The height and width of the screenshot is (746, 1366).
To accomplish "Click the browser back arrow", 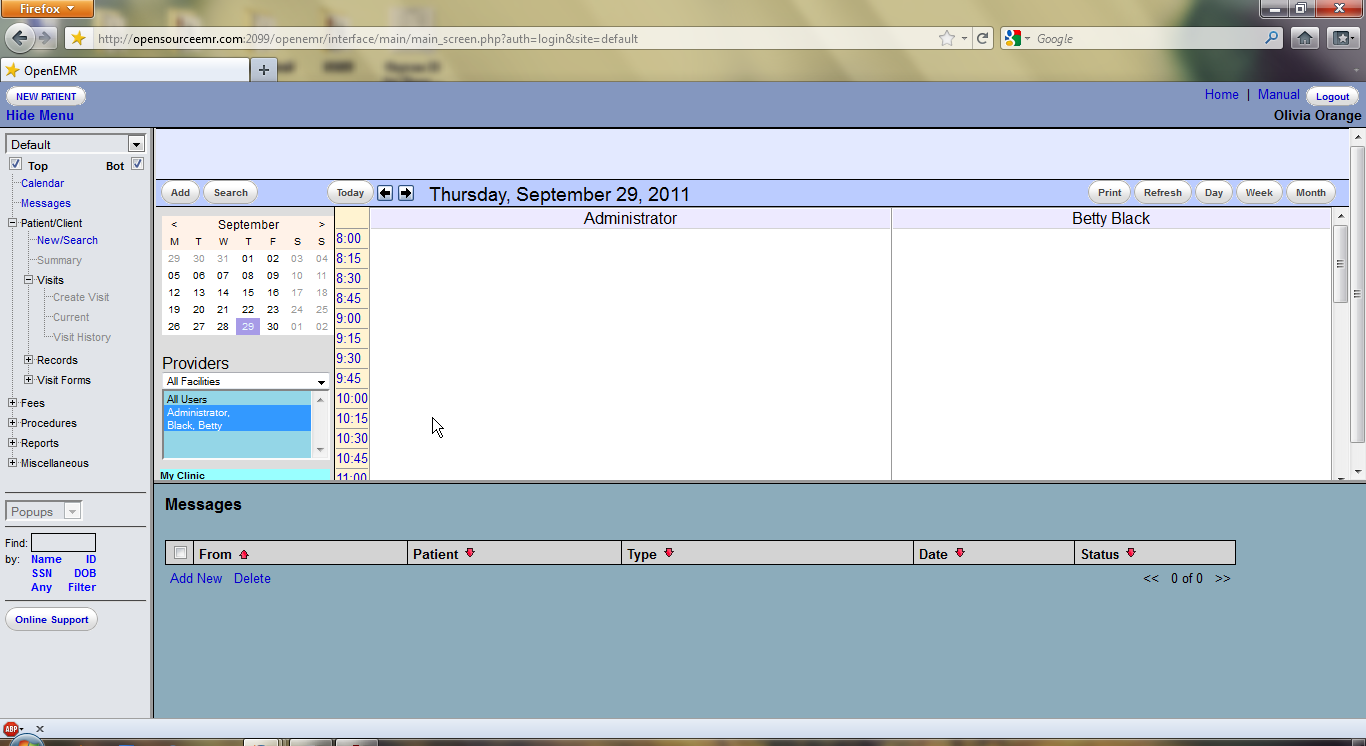I will (20, 38).
